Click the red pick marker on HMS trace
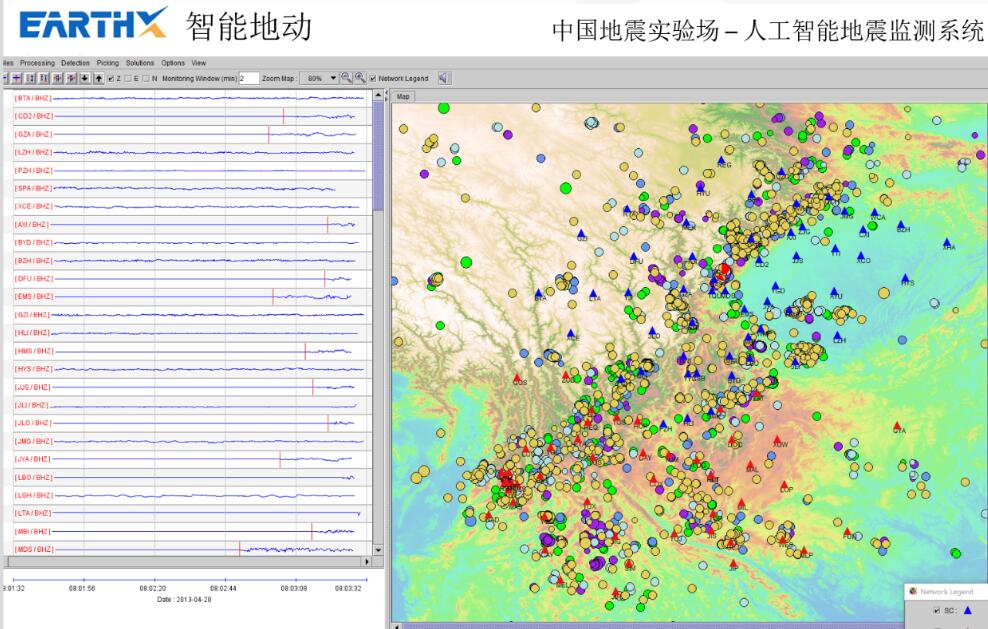 (306, 350)
